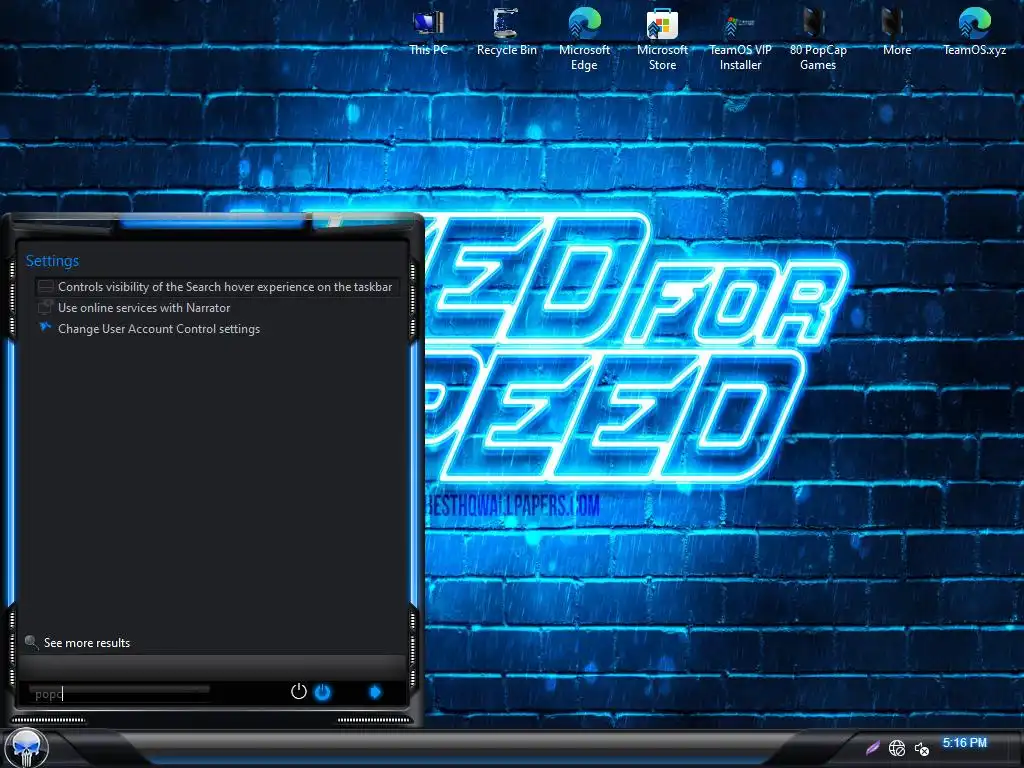Image resolution: width=1024 pixels, height=768 pixels.
Task: Select the More desktop icon
Action: coord(896,31)
